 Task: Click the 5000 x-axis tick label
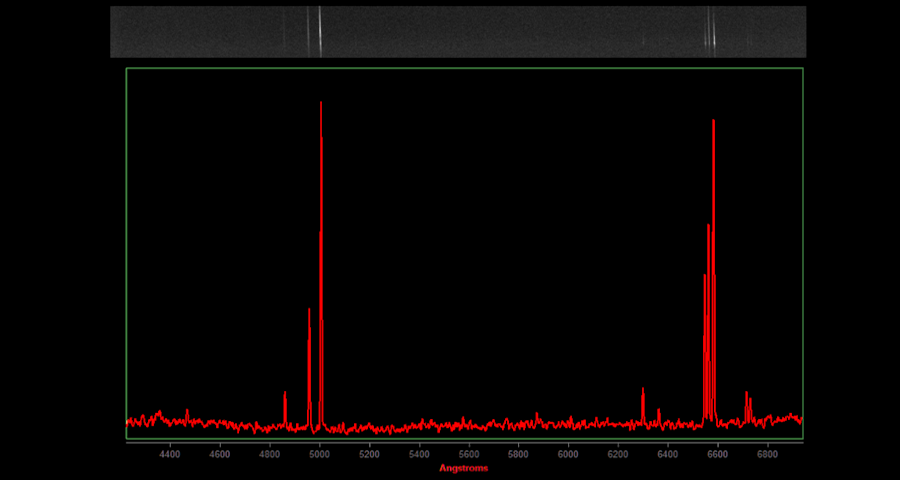[319, 454]
